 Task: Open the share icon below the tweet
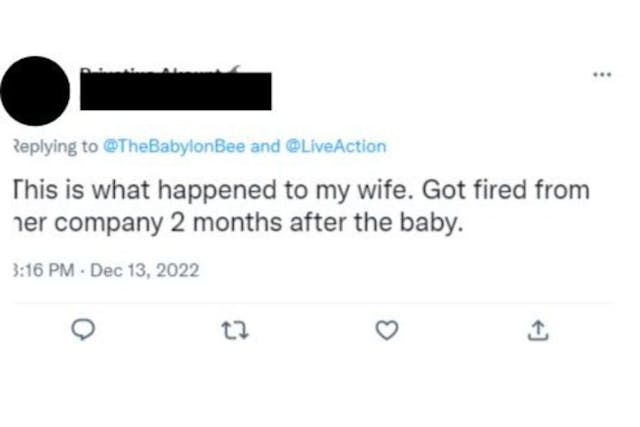point(535,328)
